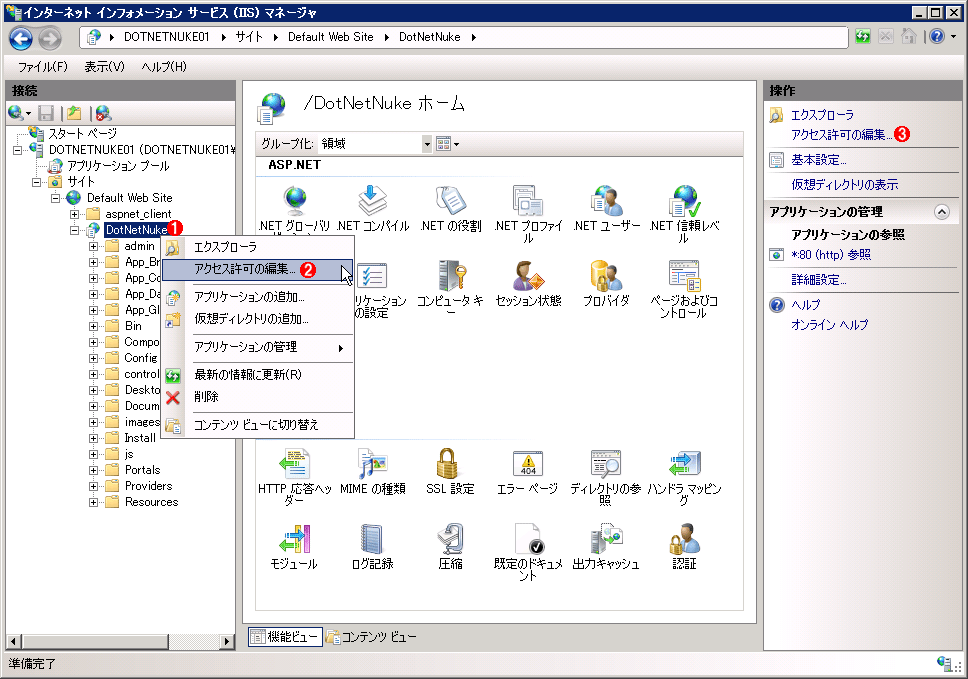Click 仮想ディレクトリの表示 link

[845, 185]
